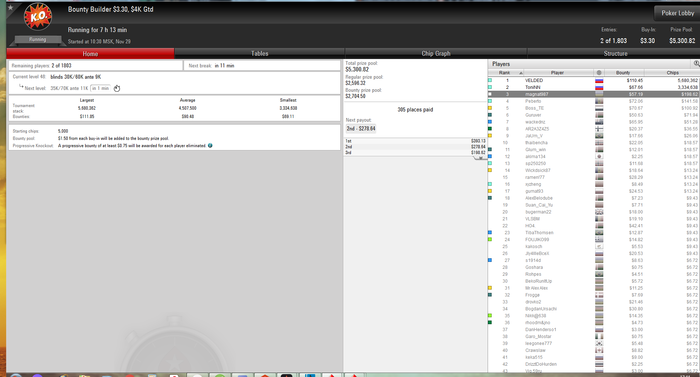Screen dimensions: 700x377
Task: Click the flag icon in Caro_Mostar's row
Action: point(599,337)
